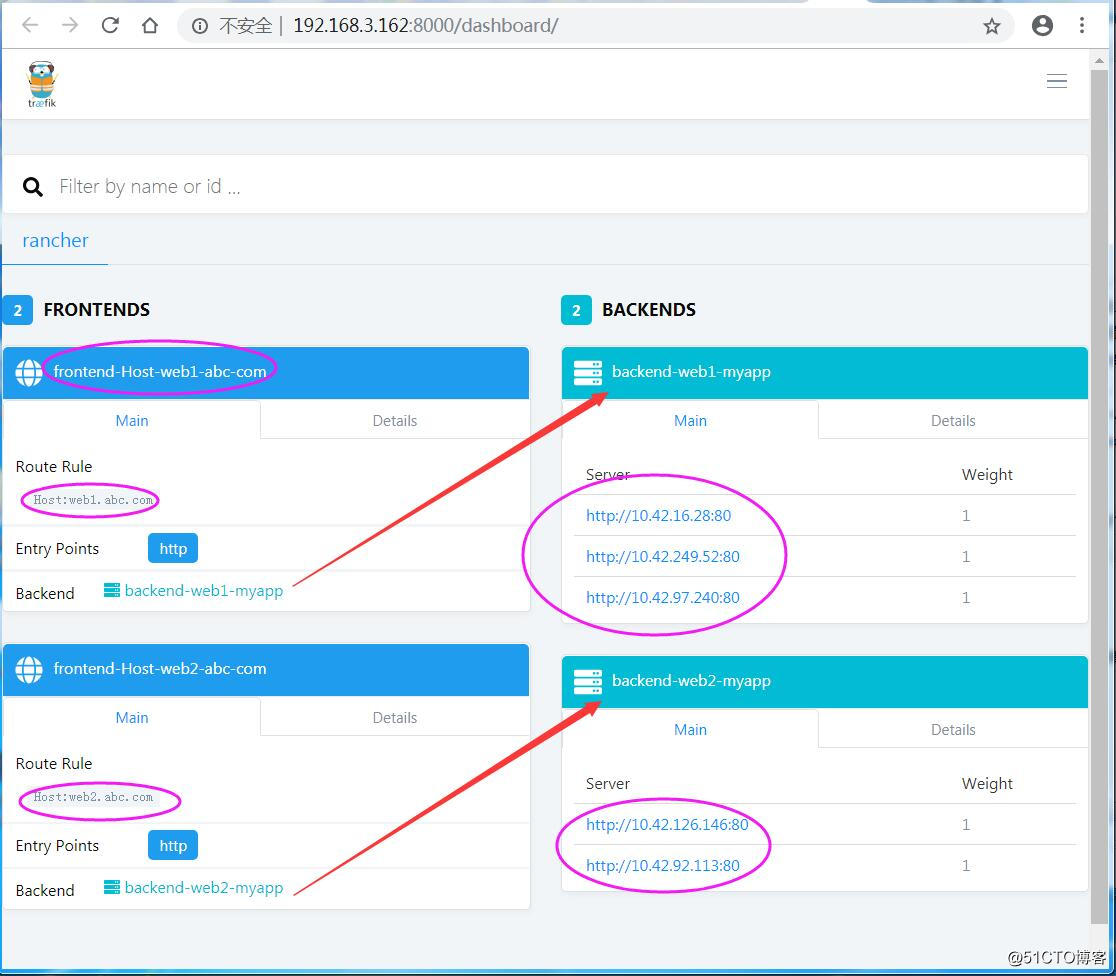Click the search magnifier icon
Viewport: 1116px width, 976px height.
tap(33, 187)
